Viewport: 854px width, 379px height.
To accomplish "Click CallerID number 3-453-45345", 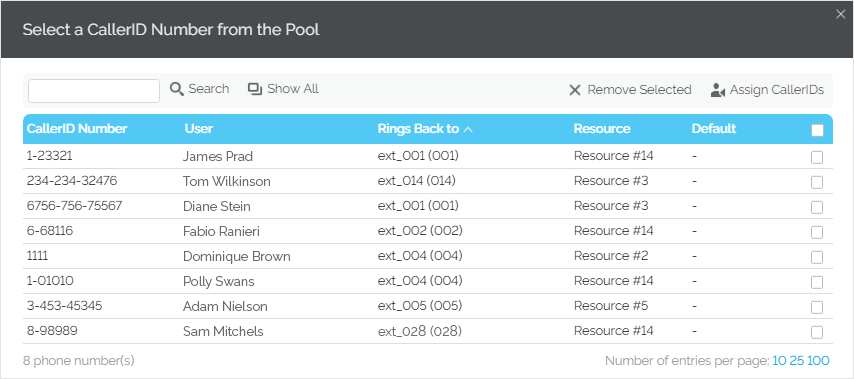I will click(64, 306).
